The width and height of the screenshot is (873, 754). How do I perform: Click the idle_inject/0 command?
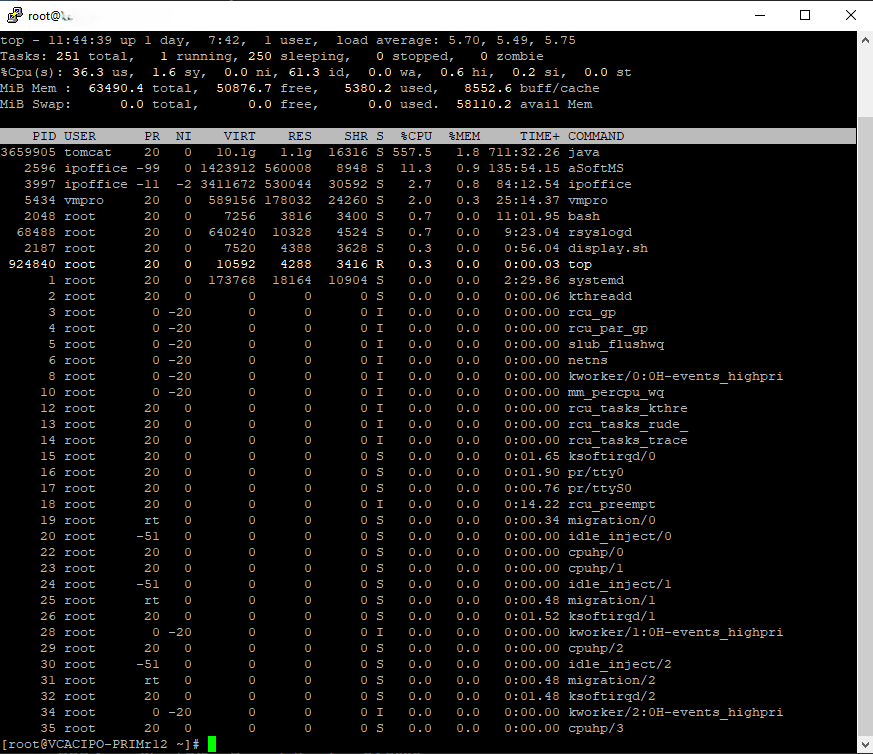620,537
